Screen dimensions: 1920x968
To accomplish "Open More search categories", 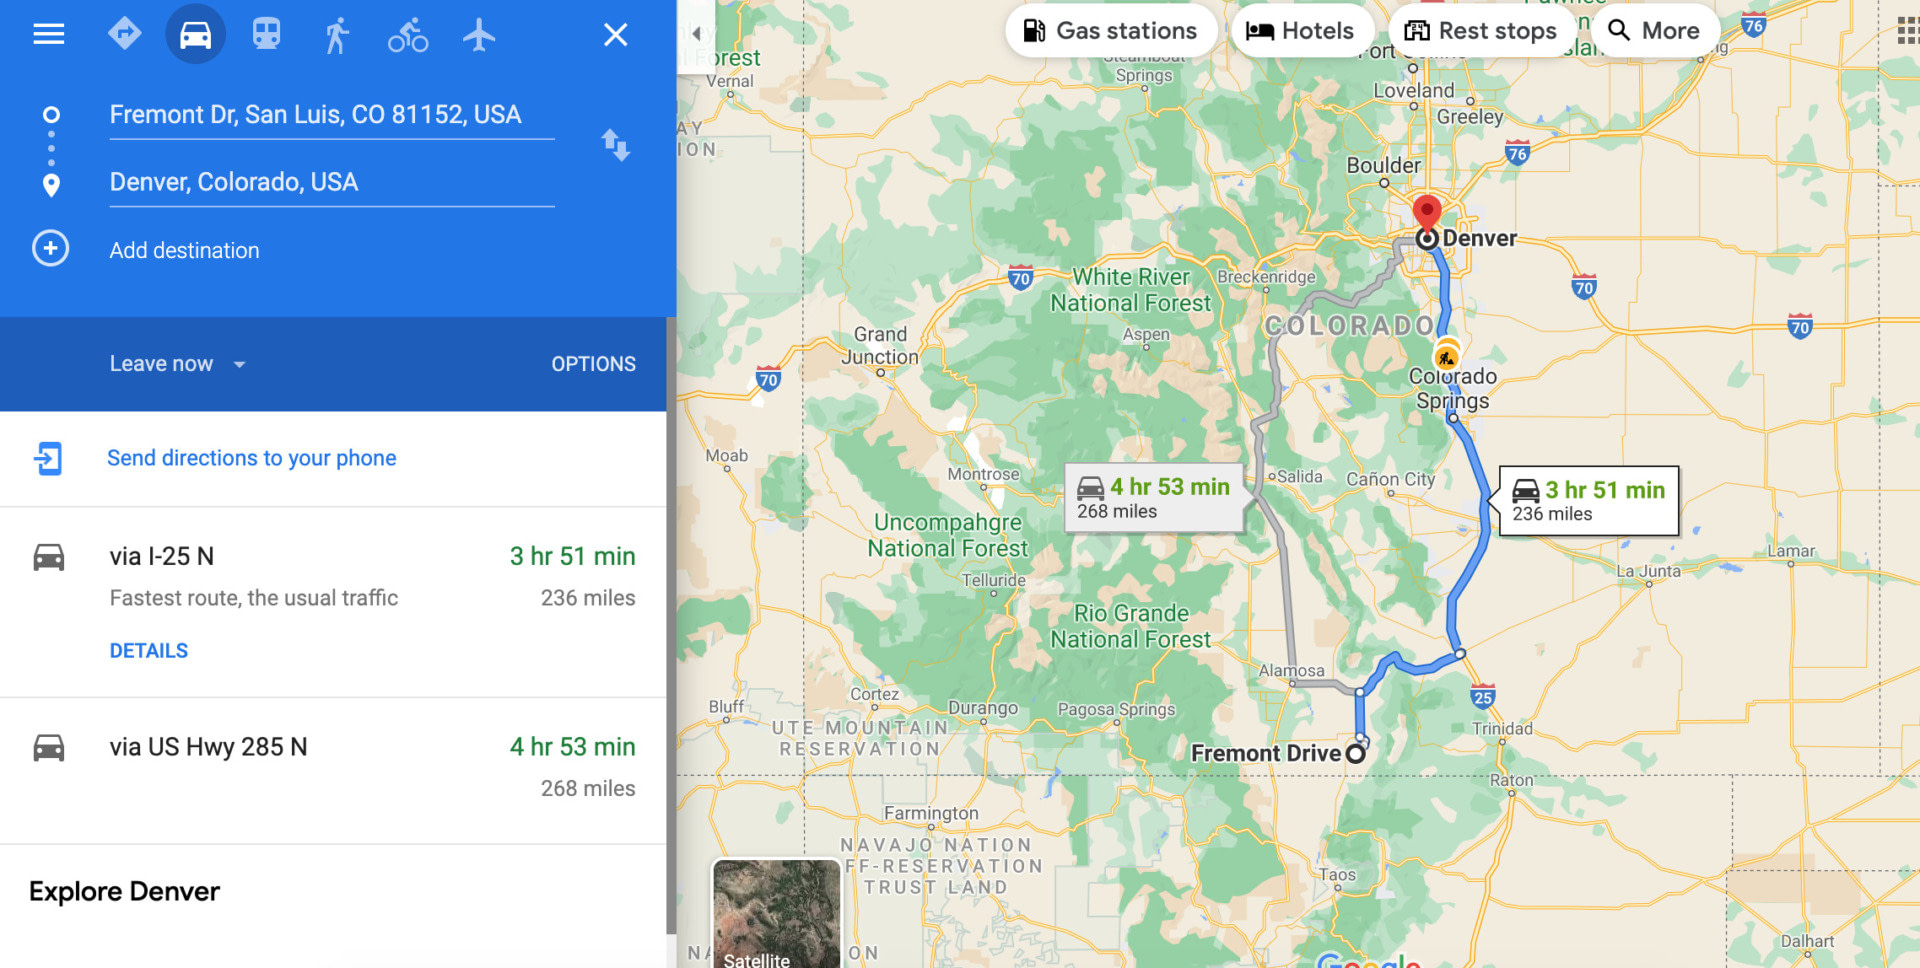I will click(x=1654, y=31).
